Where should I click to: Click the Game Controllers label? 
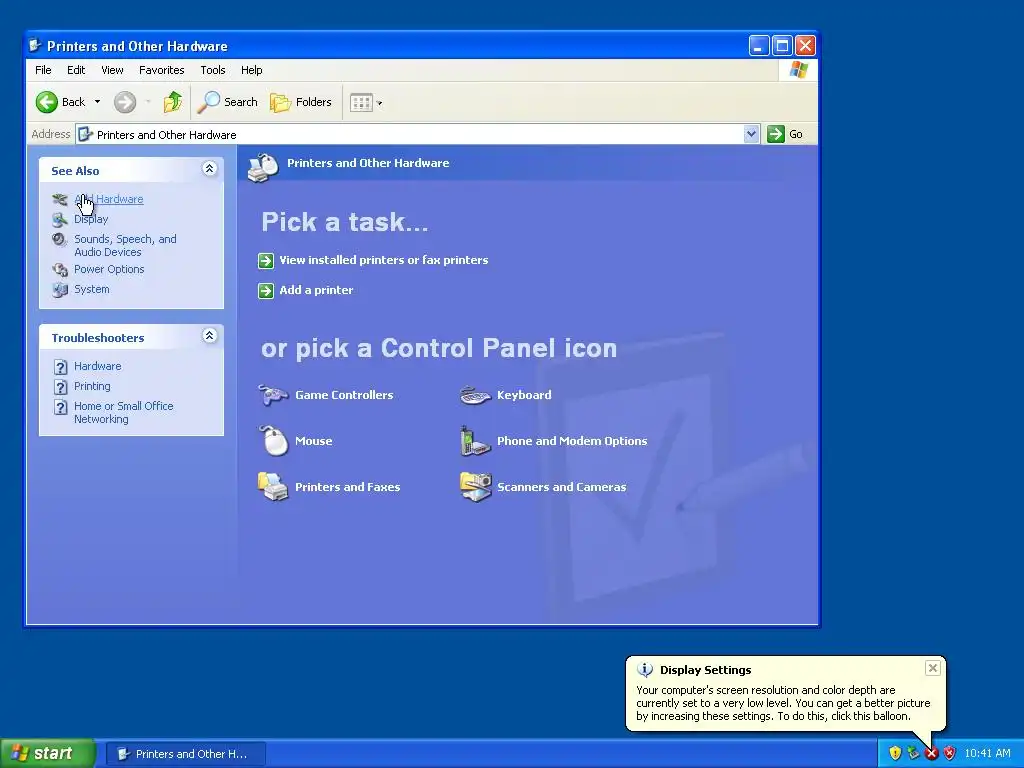[344, 395]
